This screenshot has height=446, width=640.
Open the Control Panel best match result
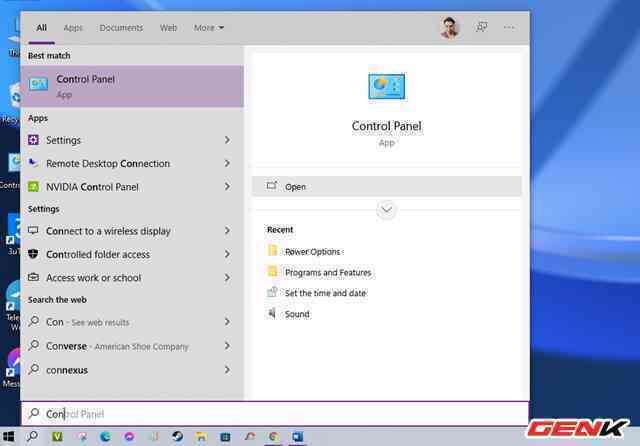pyautogui.click(x=132, y=86)
